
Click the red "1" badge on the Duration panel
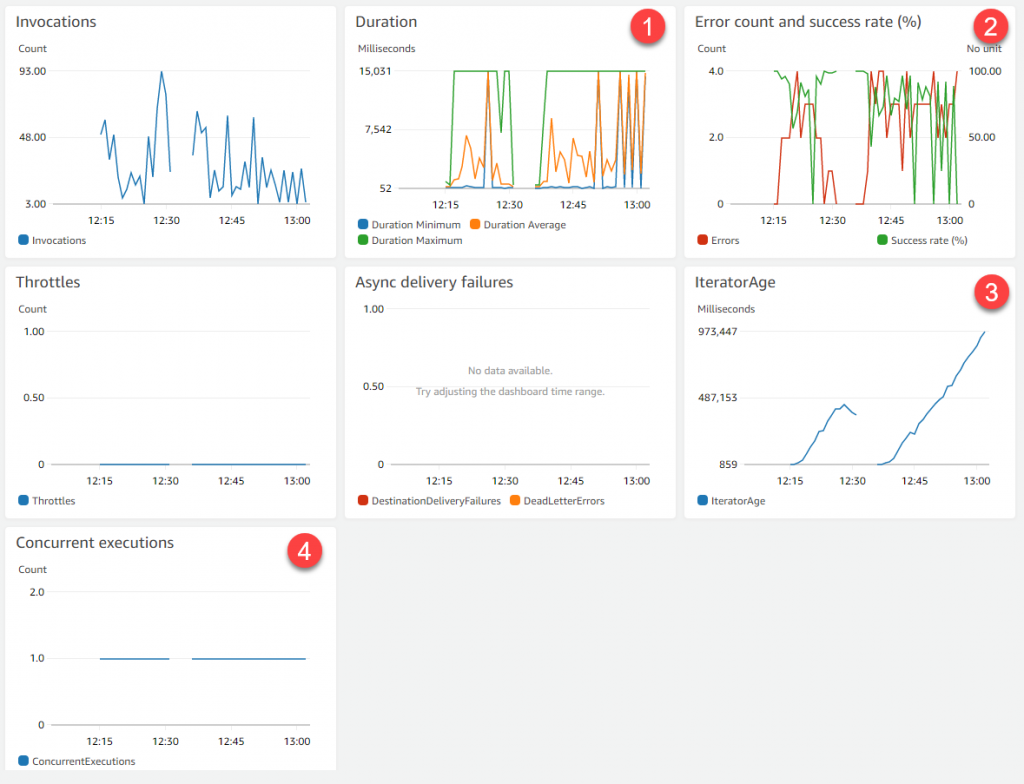click(x=647, y=27)
